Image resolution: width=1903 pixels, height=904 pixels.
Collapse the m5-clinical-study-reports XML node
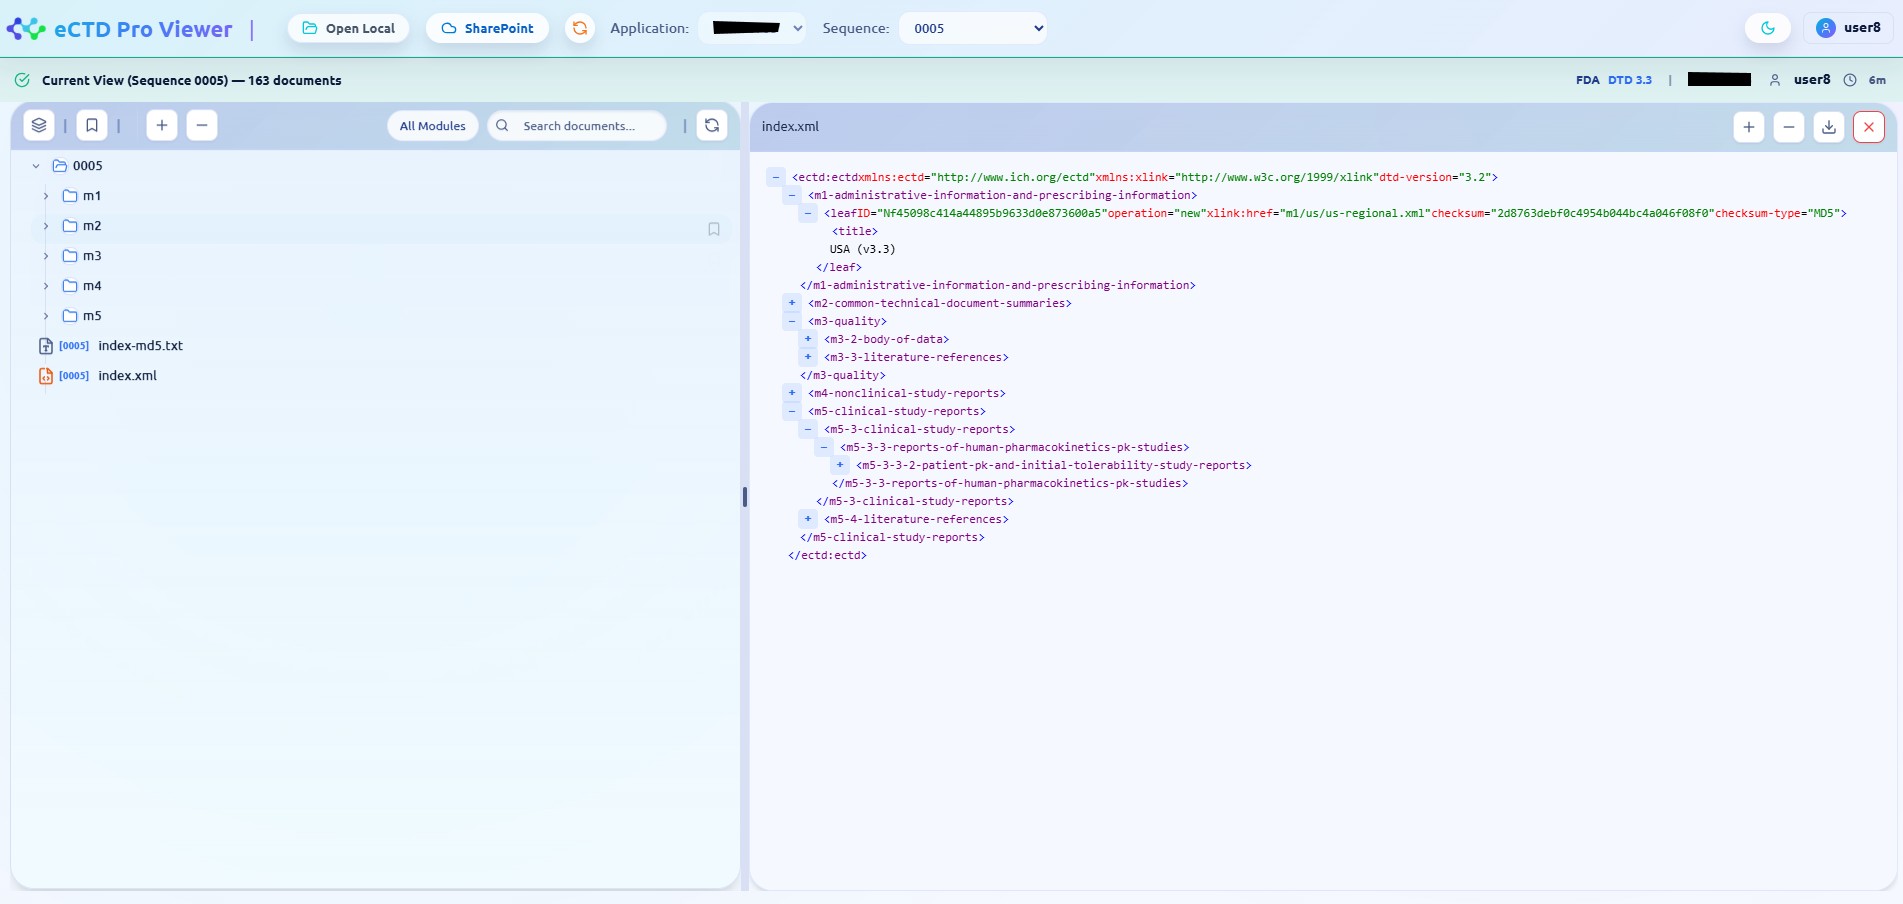792,411
